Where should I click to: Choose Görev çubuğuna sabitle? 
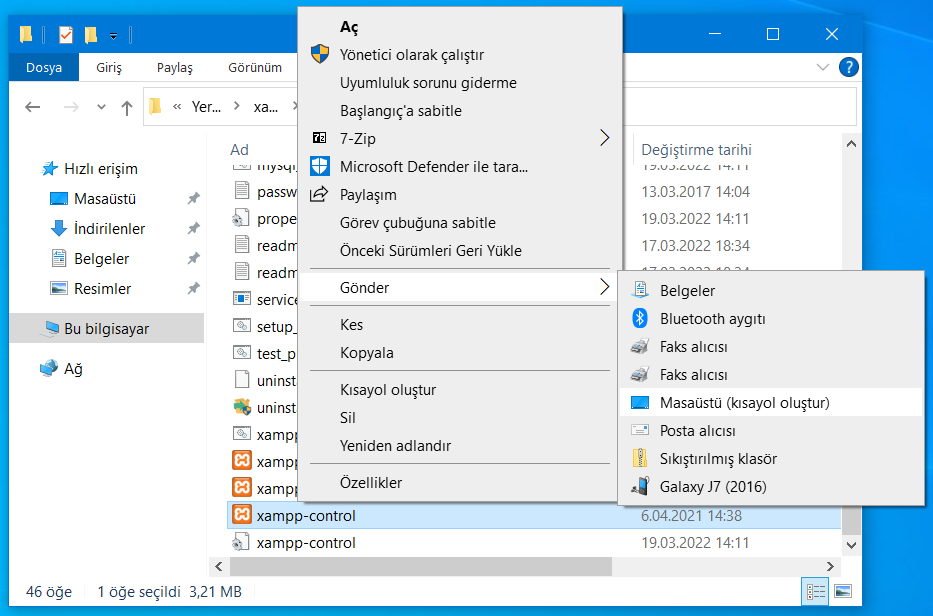460,223
